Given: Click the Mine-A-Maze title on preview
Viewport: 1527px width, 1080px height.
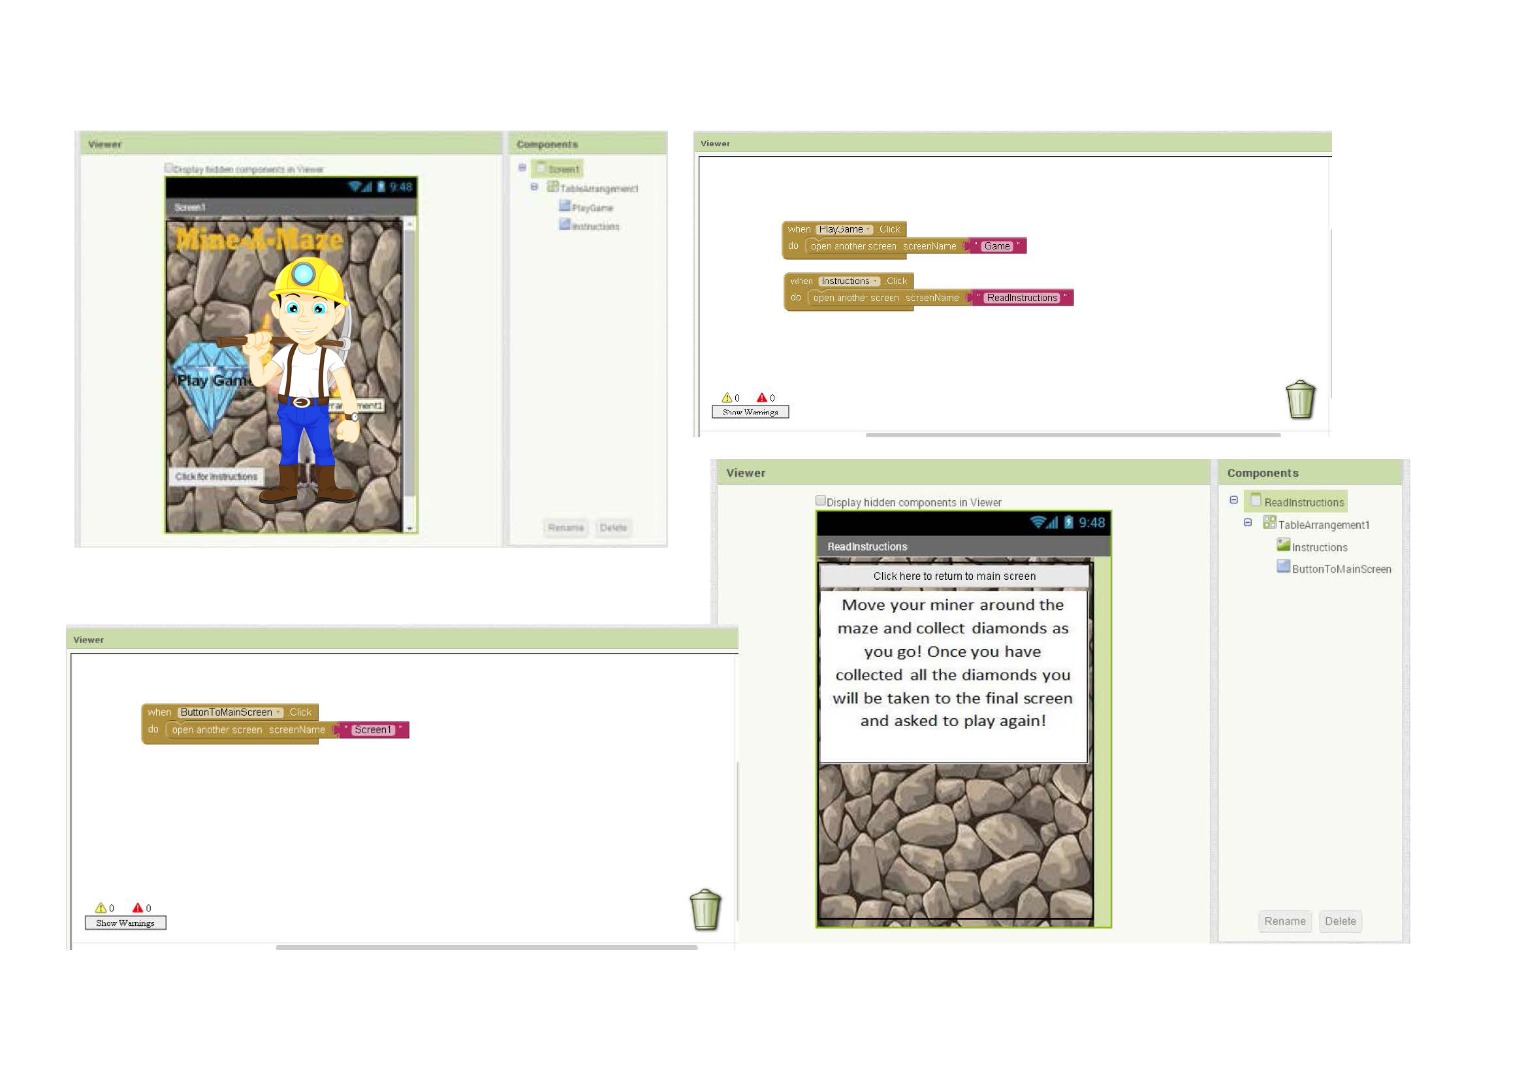Looking at the screenshot, I should [x=259, y=238].
